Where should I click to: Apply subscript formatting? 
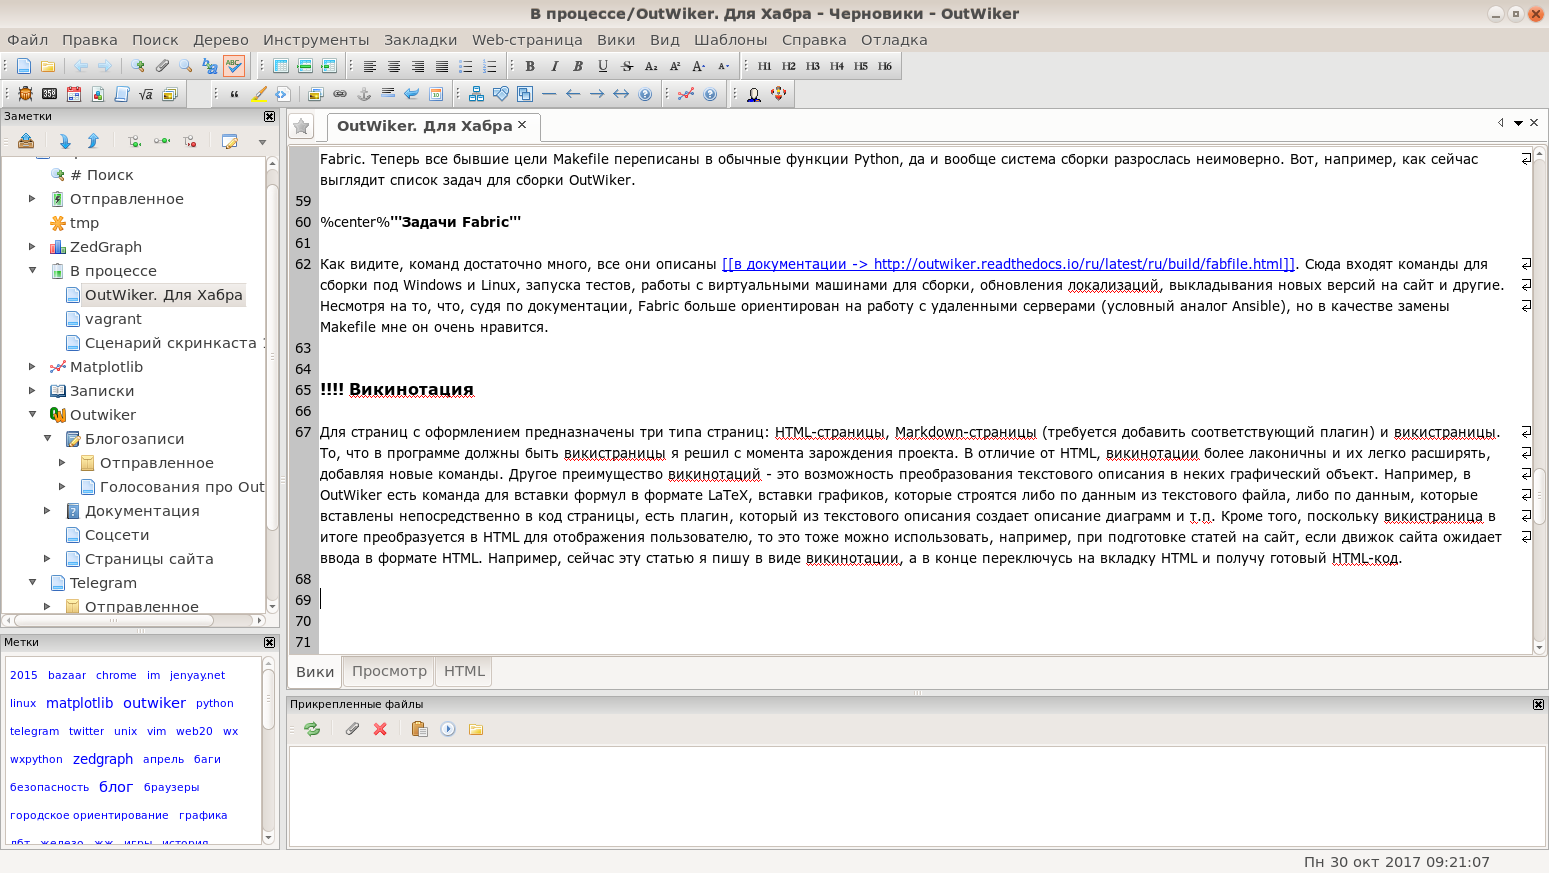pyautogui.click(x=651, y=66)
